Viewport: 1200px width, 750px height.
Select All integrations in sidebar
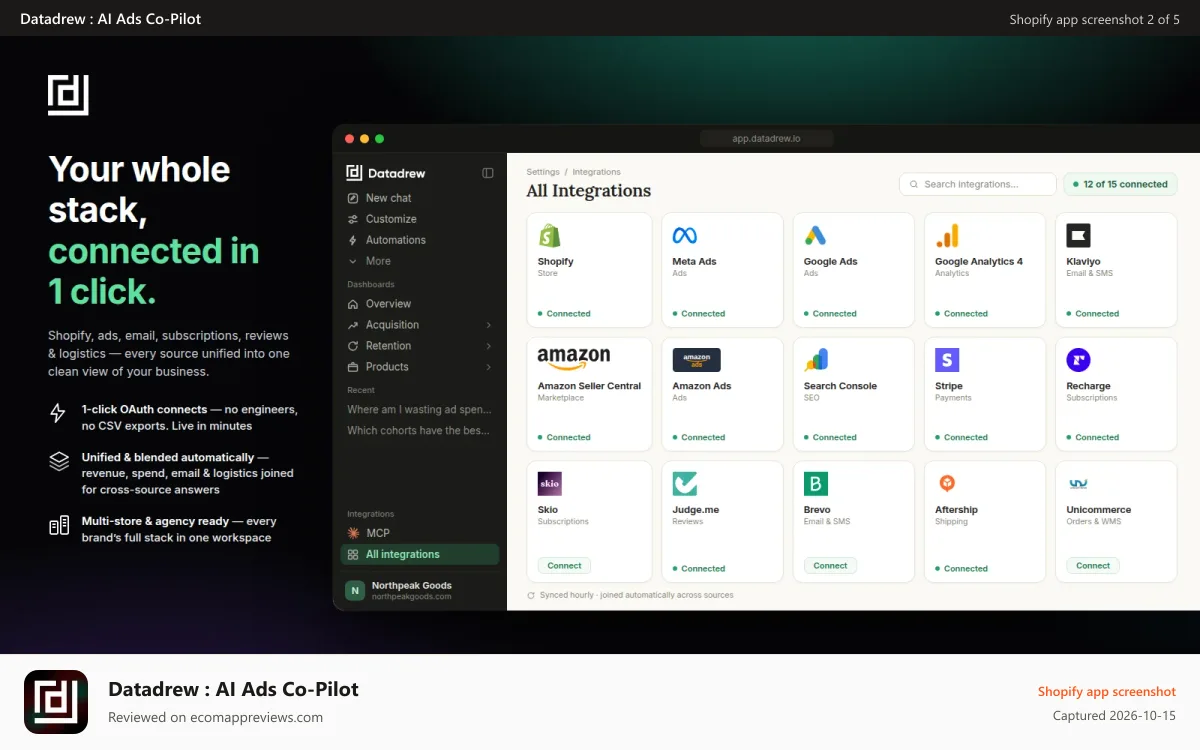pos(420,554)
